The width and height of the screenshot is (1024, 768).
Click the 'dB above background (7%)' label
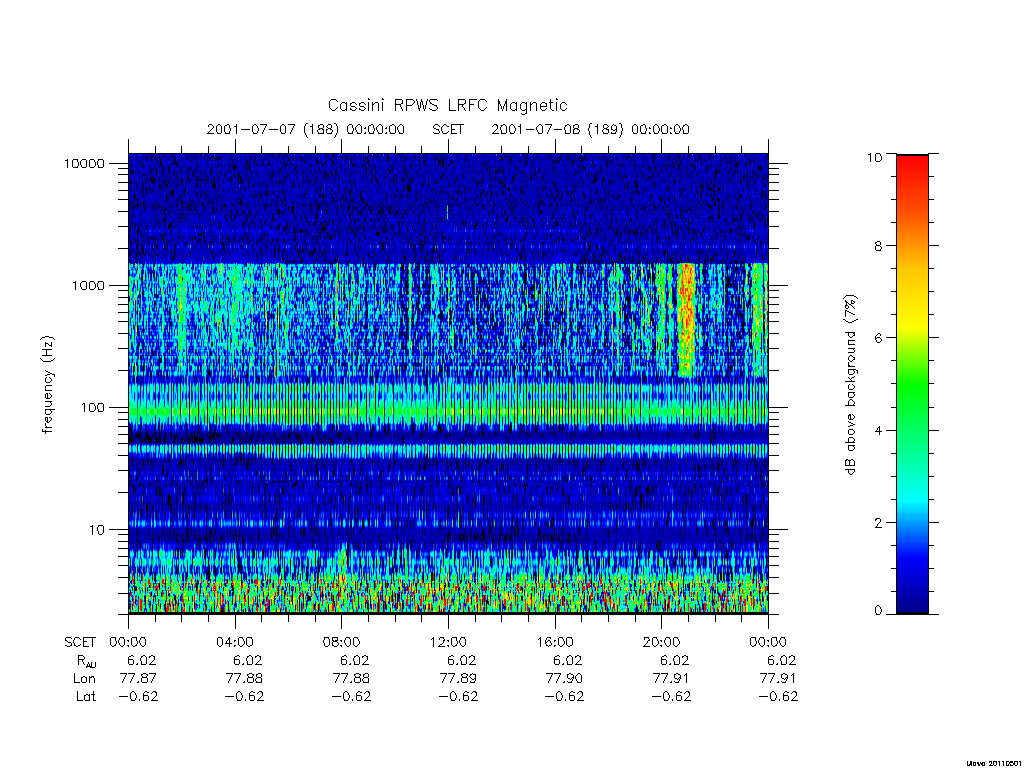point(849,385)
